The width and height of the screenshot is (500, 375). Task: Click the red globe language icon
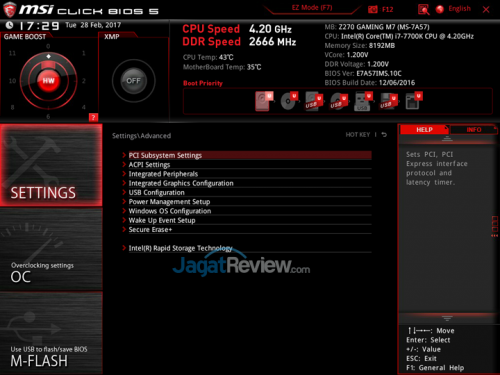tap(440, 9)
